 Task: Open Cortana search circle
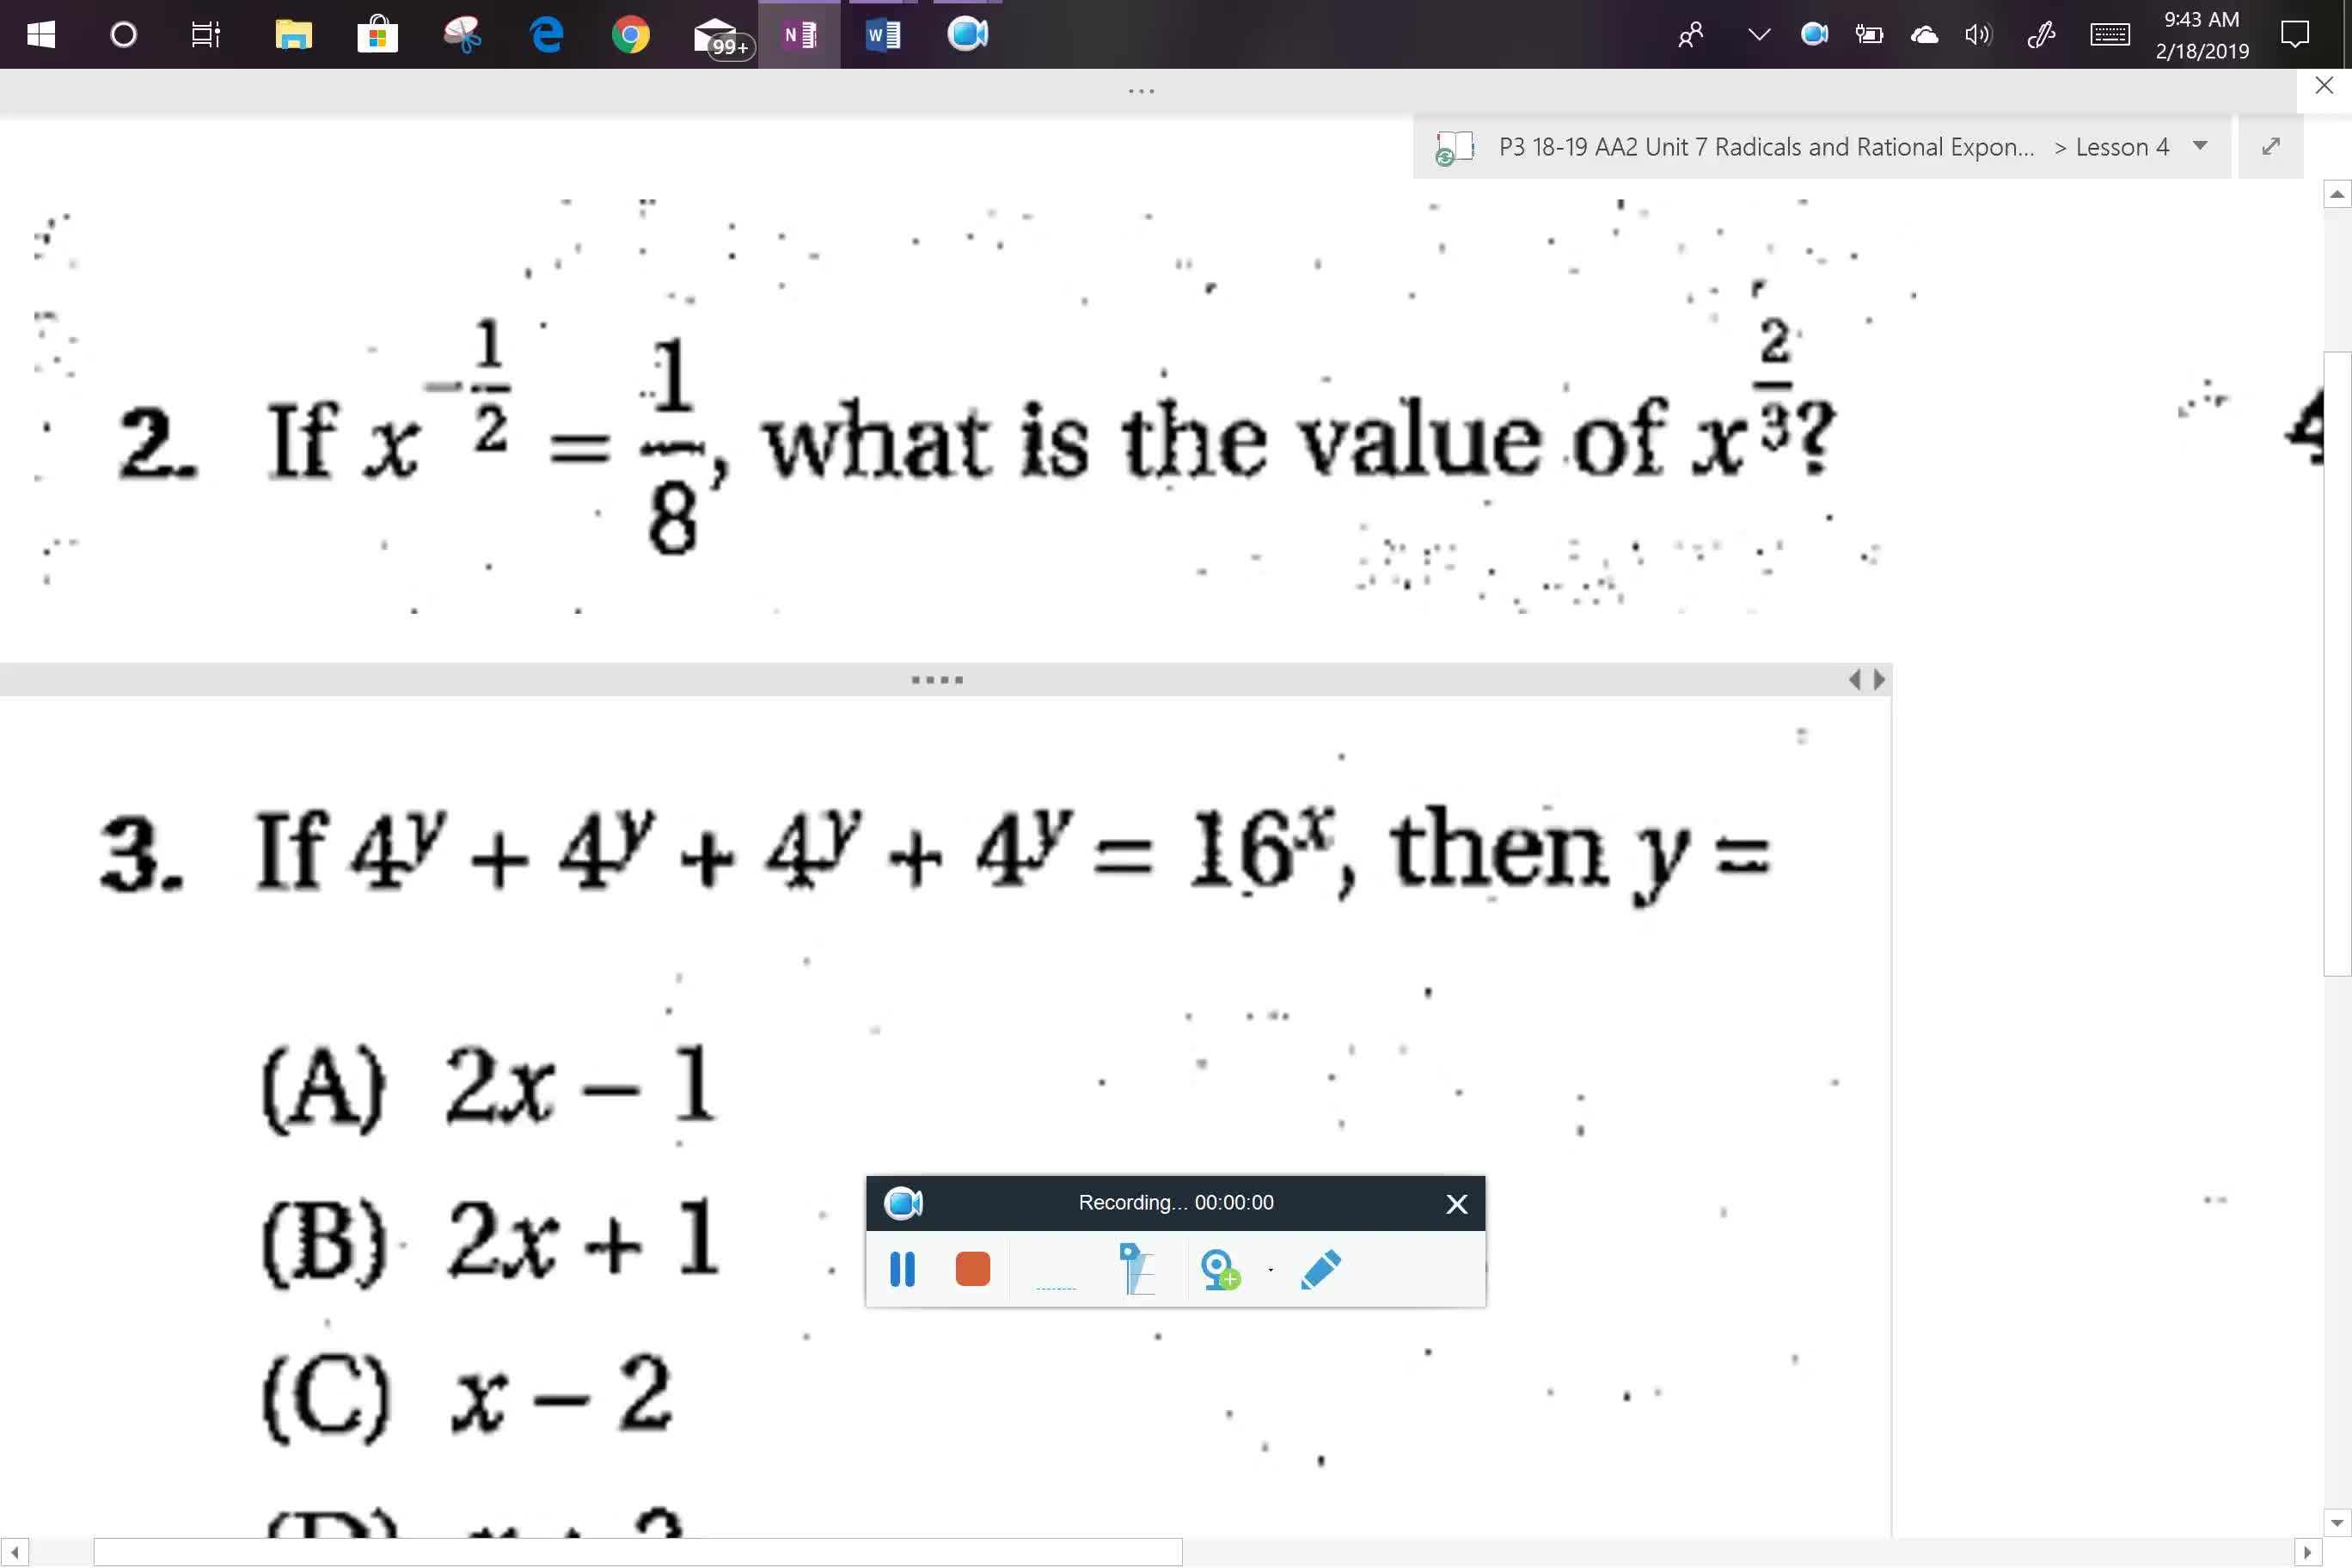pos(124,35)
